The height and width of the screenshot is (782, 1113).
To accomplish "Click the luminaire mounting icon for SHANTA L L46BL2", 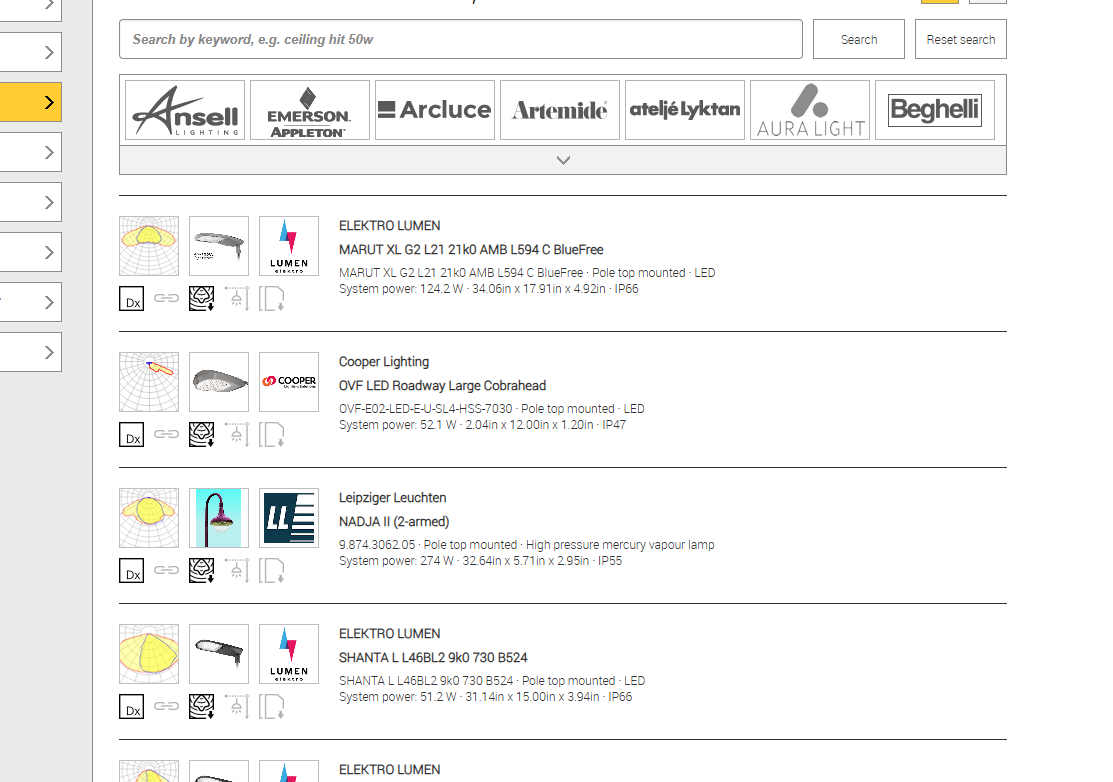I will [x=237, y=707].
